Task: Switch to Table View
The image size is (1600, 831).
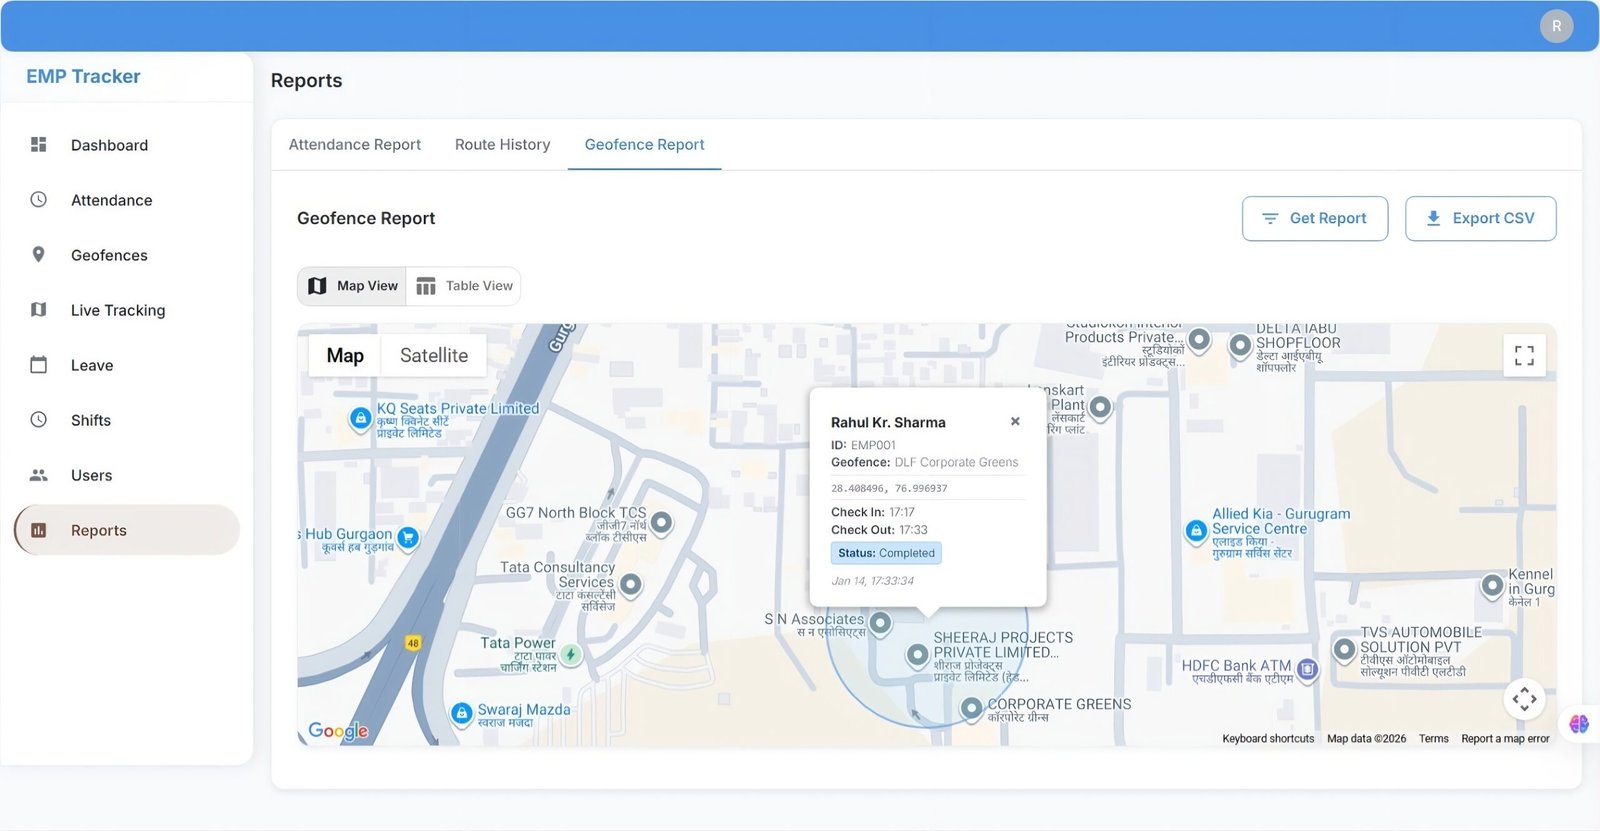Action: 464,286
